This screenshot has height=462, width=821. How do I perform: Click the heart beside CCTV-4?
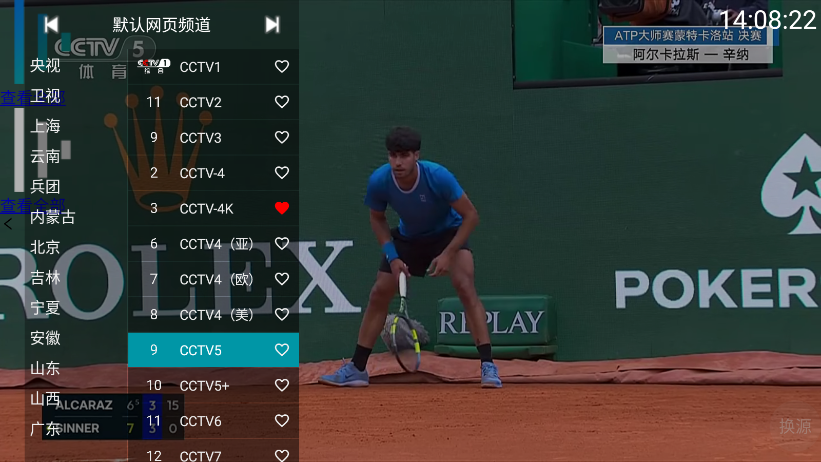click(282, 172)
